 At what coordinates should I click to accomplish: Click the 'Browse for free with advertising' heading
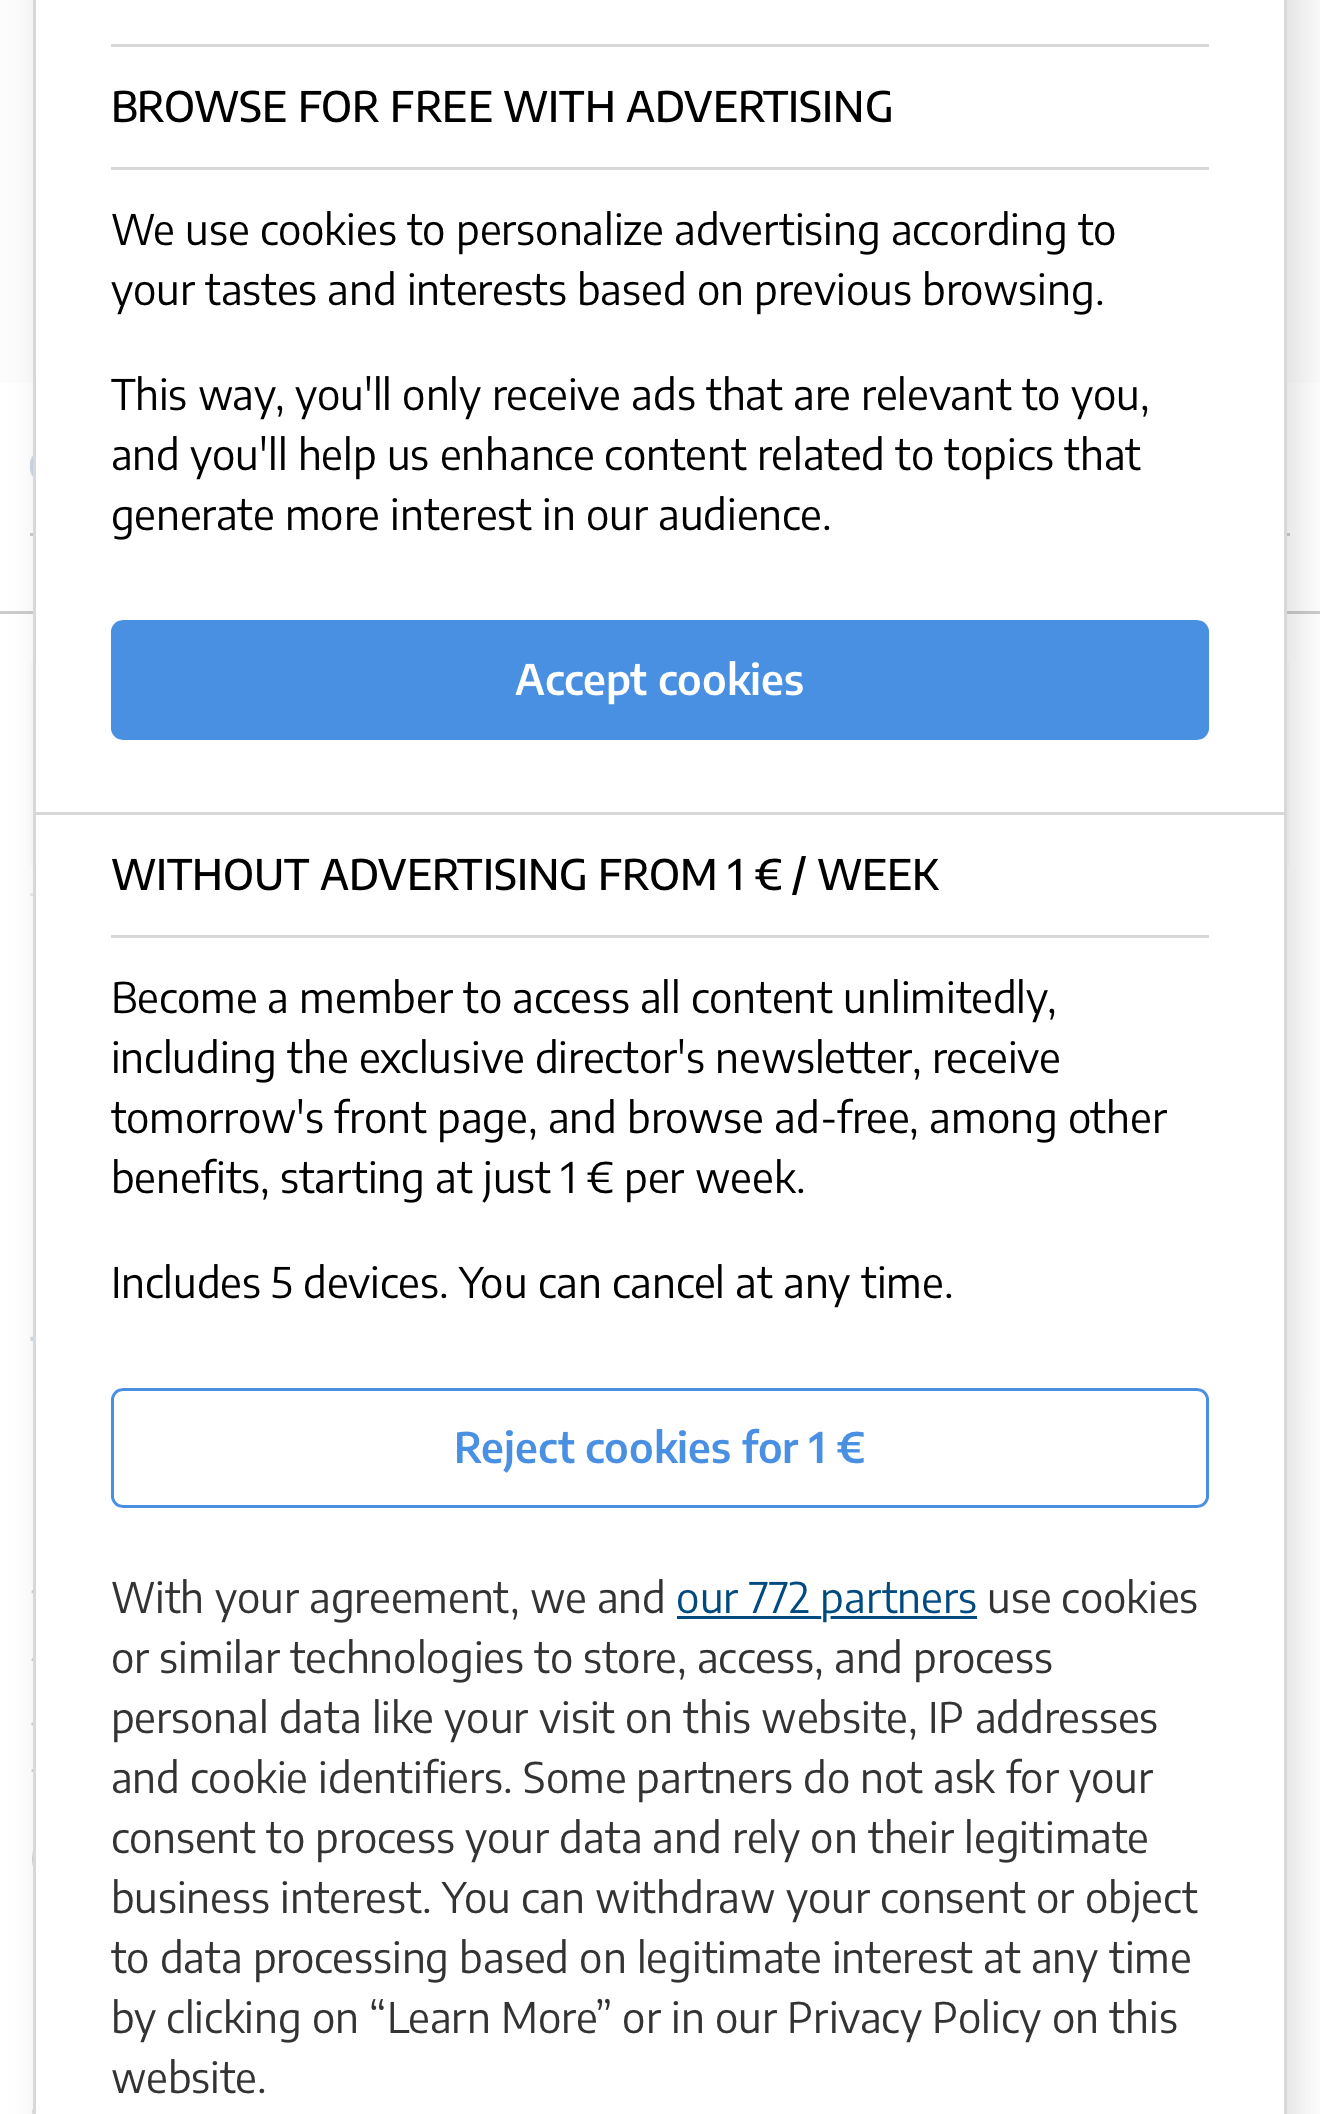[502, 107]
